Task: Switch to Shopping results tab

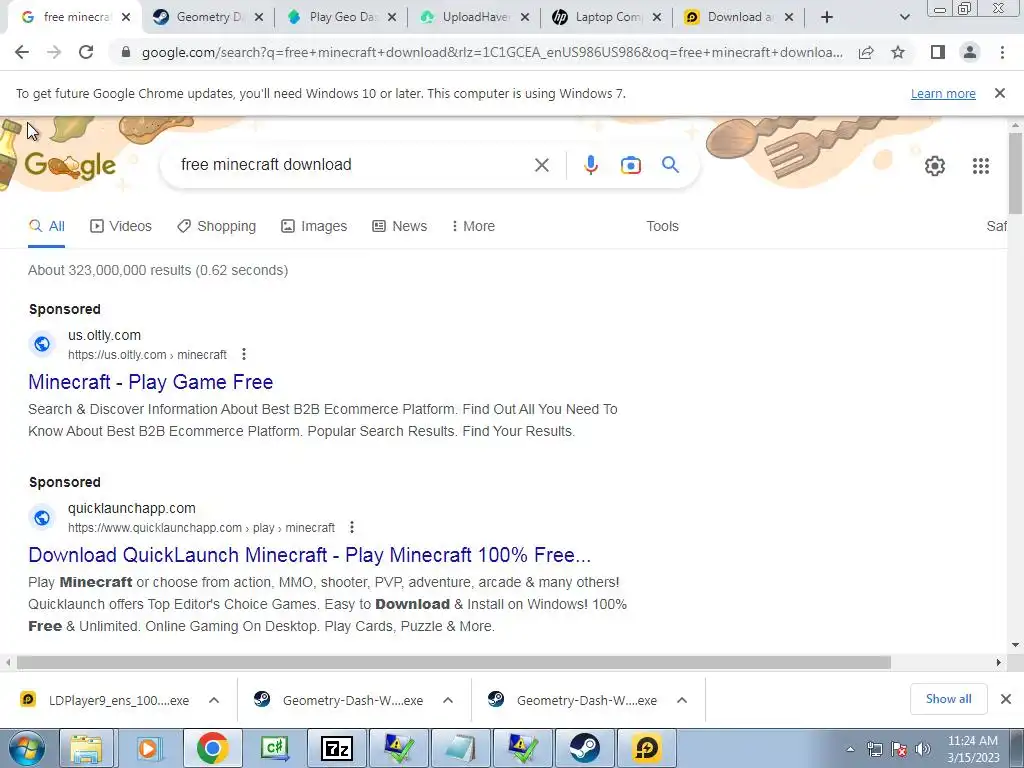Action: 216,226
